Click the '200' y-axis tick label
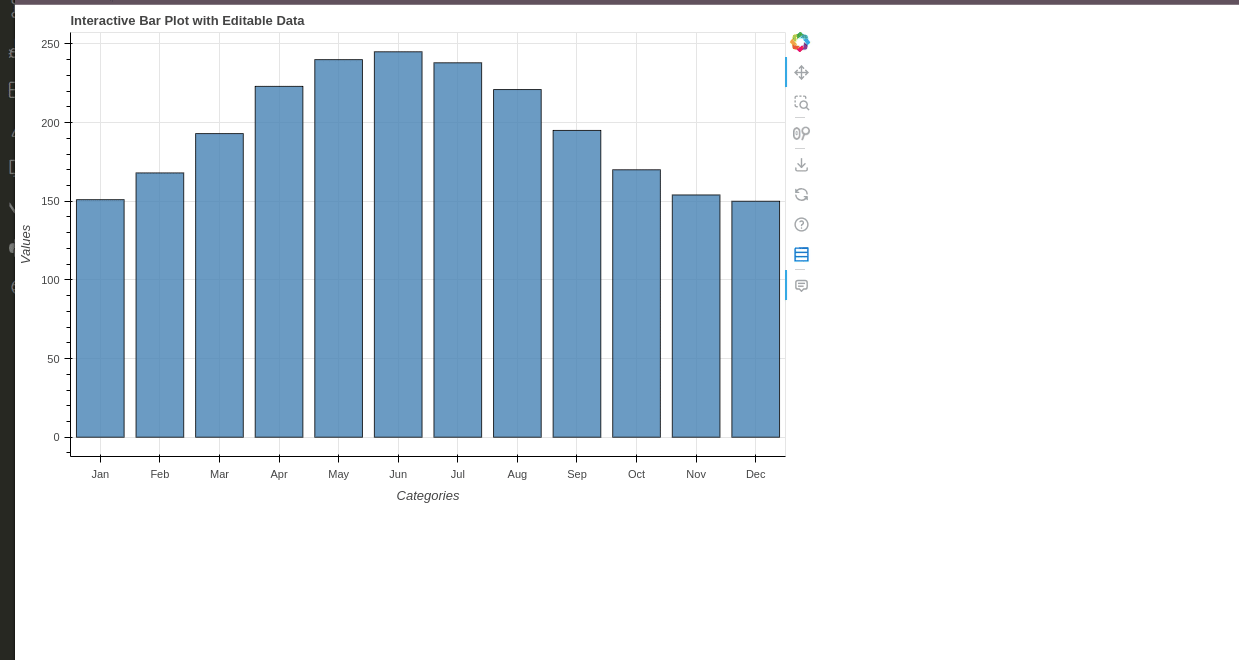Viewport: 1239px width, 660px height. point(50,123)
